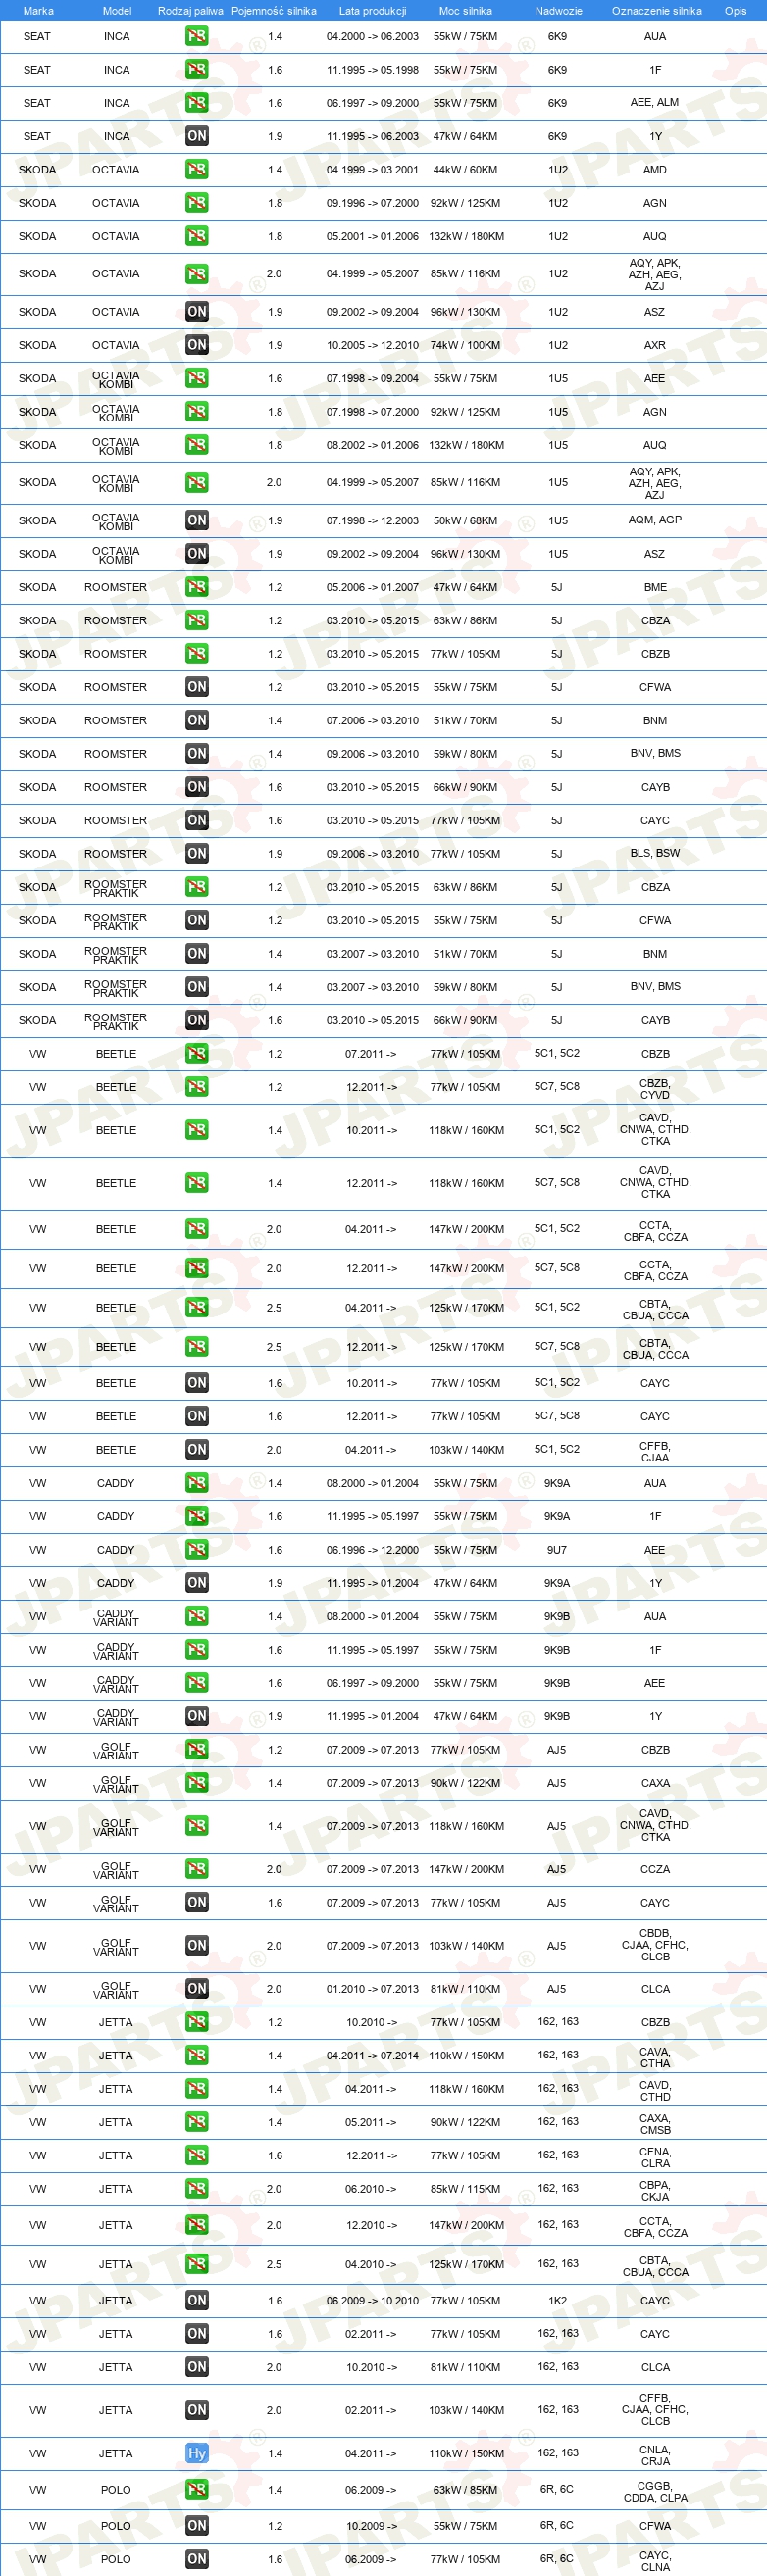
Task: Click engine code BLS, BSW
Action: [655, 854]
